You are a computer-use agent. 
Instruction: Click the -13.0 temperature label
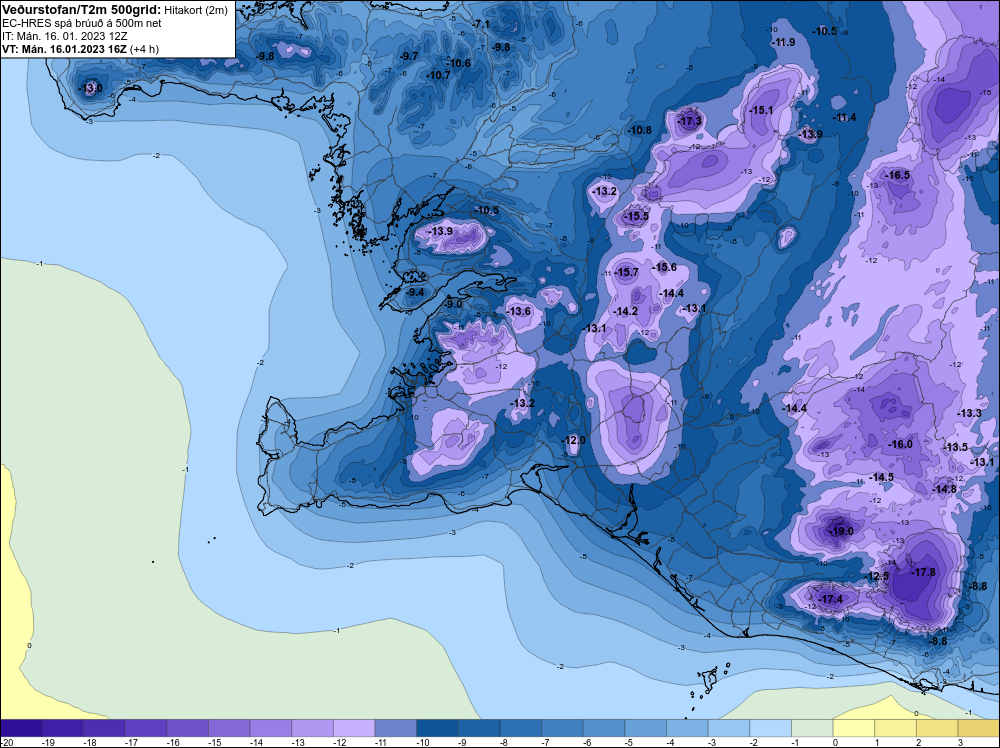(90, 88)
